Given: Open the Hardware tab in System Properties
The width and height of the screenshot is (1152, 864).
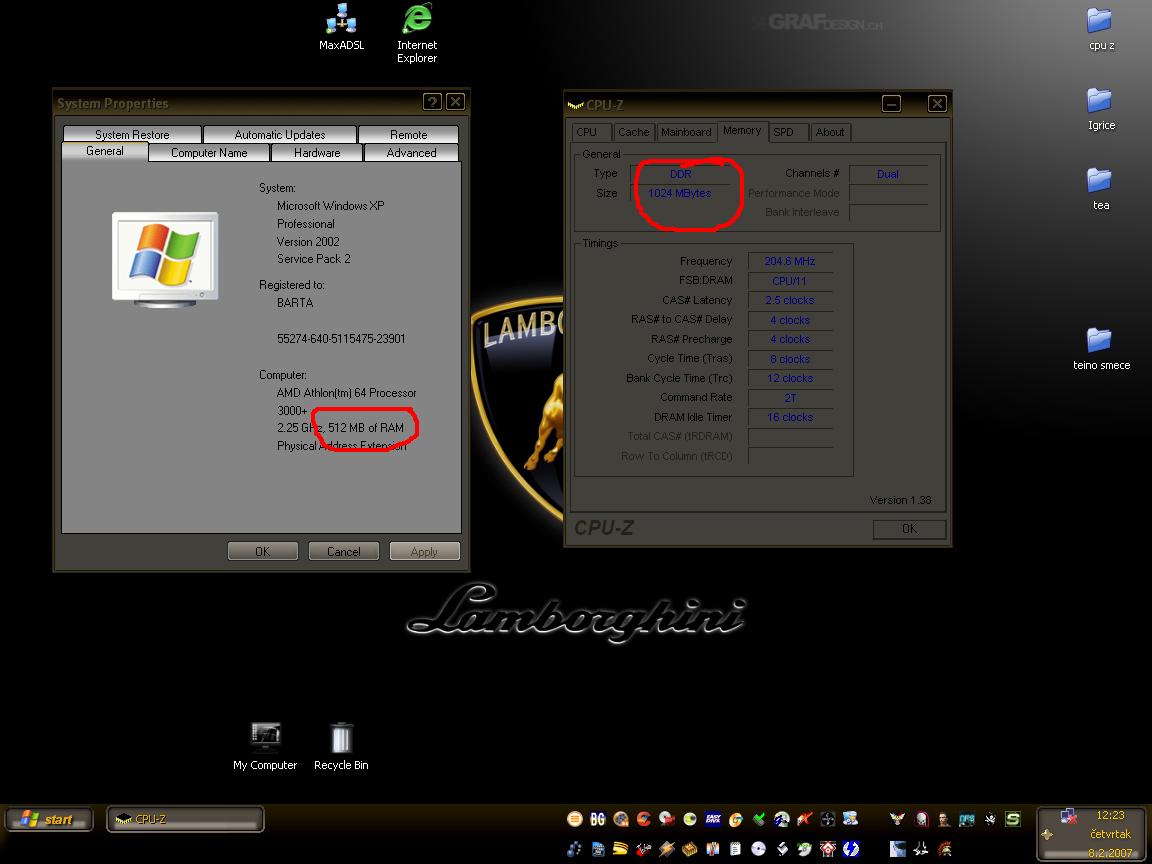Looking at the screenshot, I should tap(317, 153).
